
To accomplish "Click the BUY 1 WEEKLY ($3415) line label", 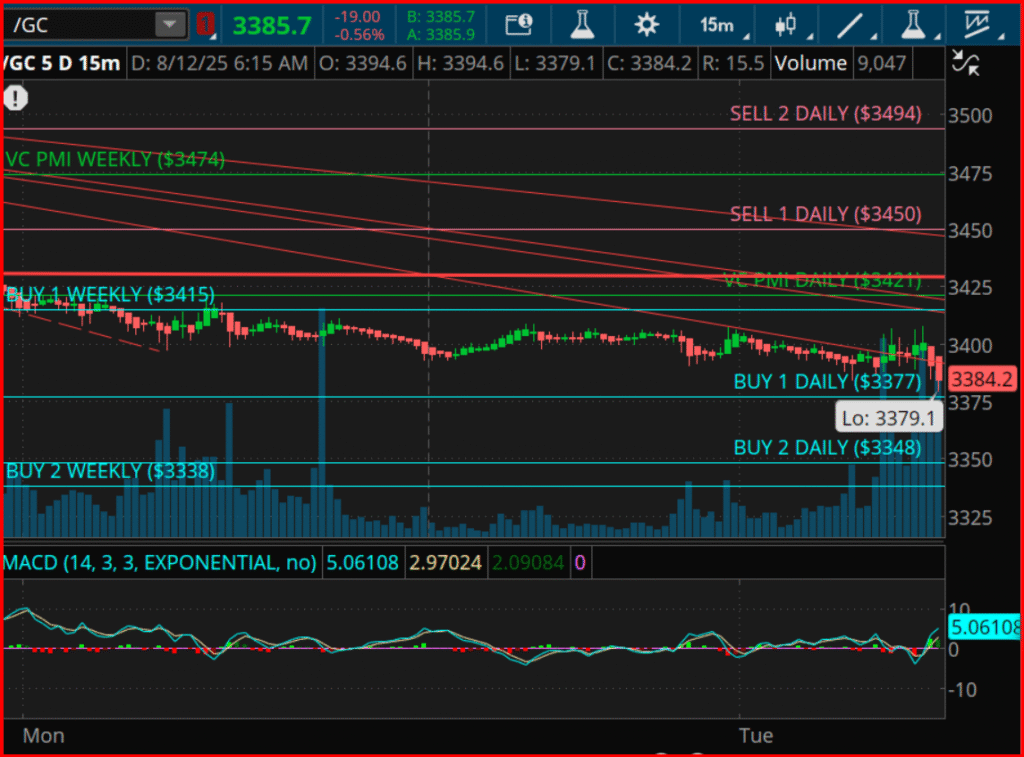I will (110, 295).
